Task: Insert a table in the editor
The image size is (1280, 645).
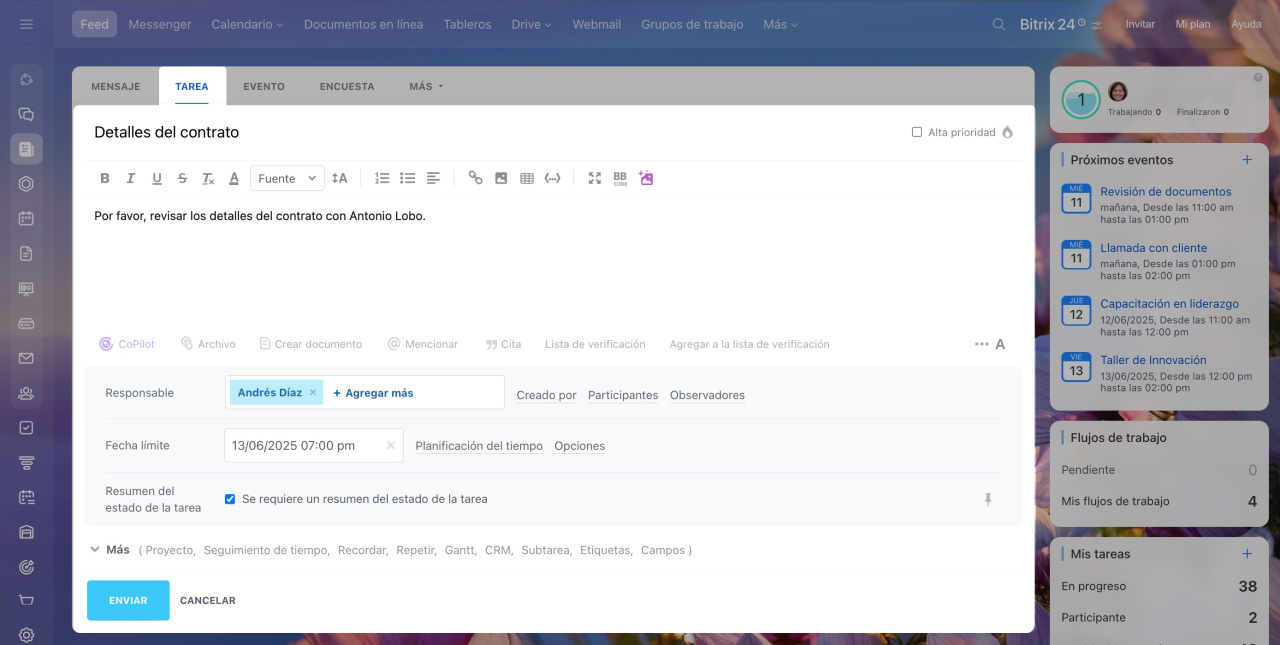Action: pyautogui.click(x=527, y=178)
